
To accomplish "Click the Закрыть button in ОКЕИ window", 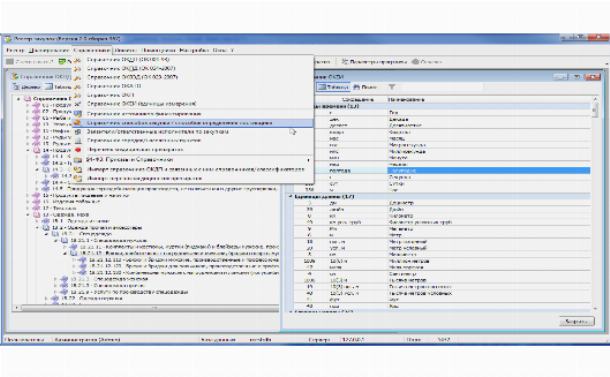I will pos(577,321).
